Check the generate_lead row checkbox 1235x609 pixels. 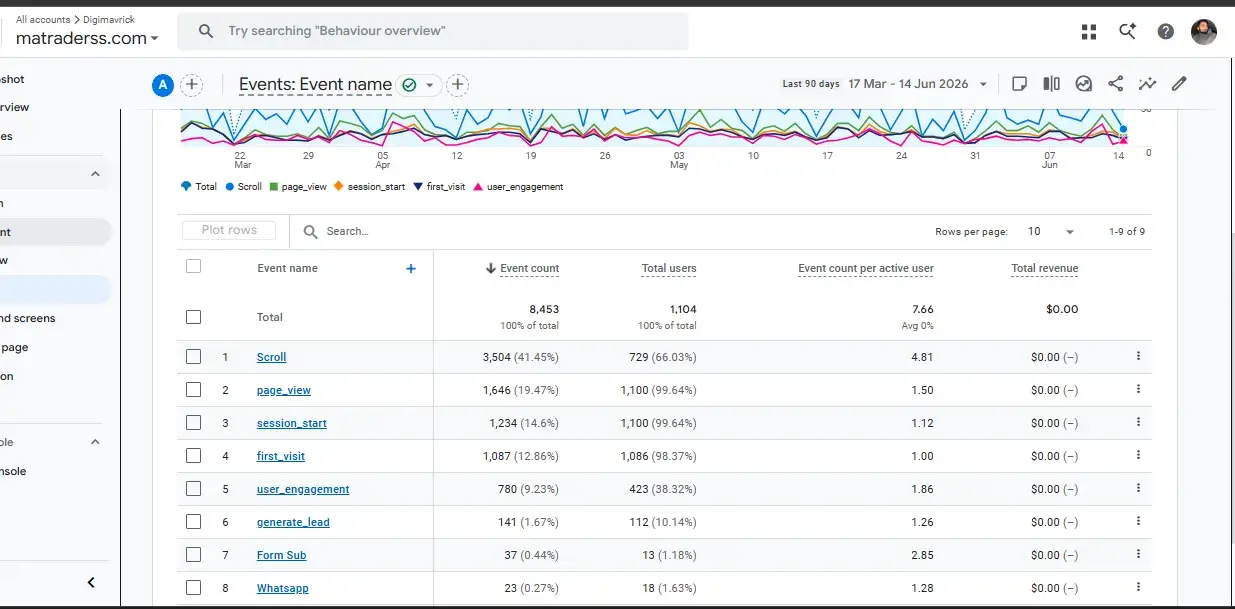[194, 522]
